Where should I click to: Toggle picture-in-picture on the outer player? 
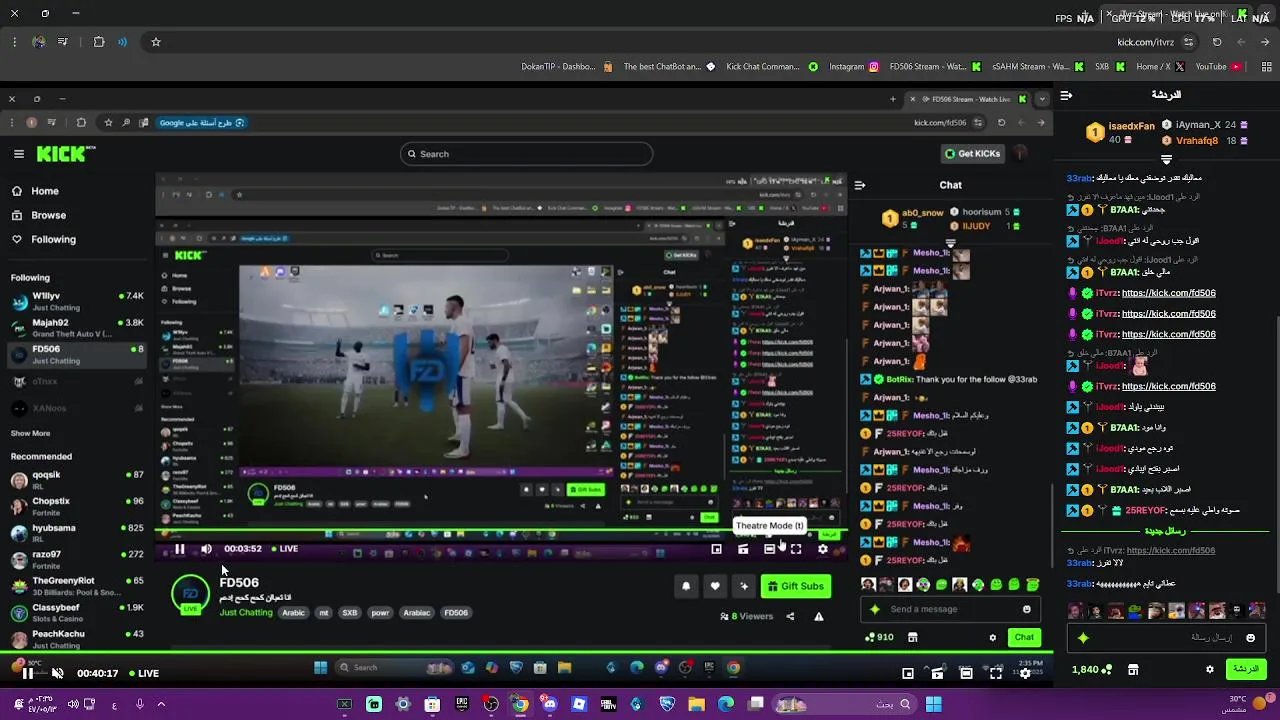pyautogui.click(x=908, y=673)
